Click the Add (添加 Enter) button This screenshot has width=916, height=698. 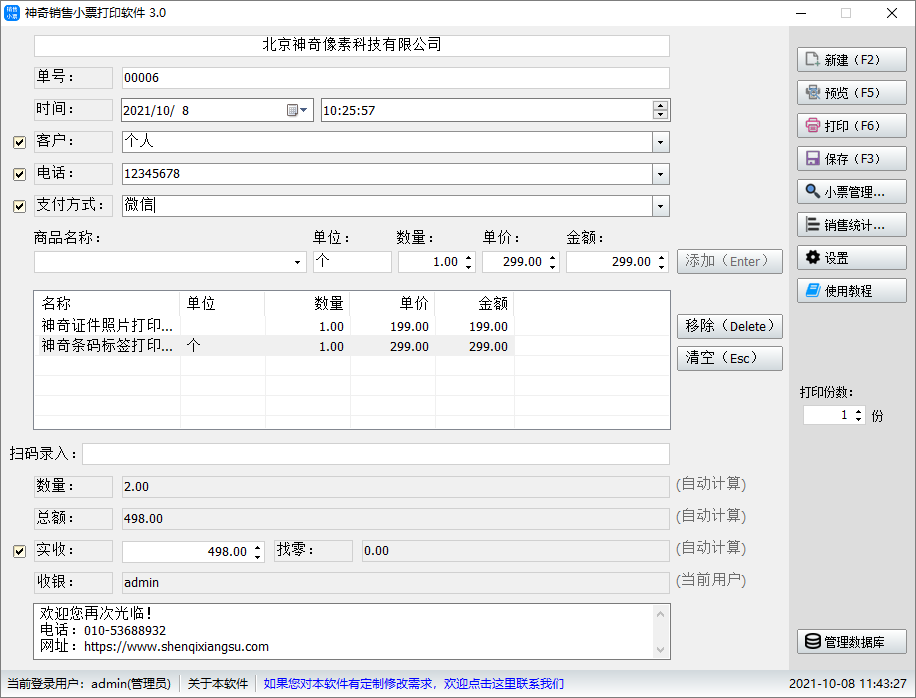pos(730,262)
